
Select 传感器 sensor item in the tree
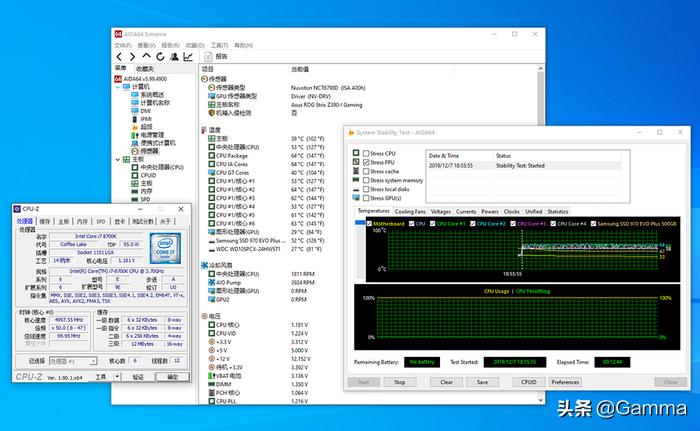coord(148,150)
